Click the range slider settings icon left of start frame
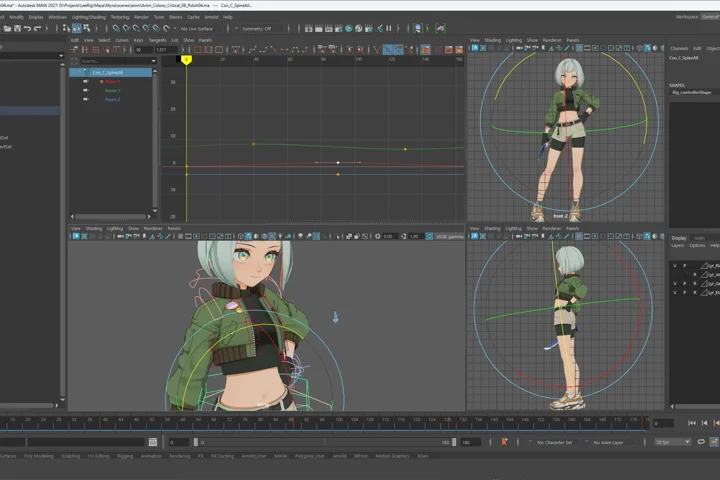This screenshot has height=480, width=720. pyautogui.click(x=153, y=442)
